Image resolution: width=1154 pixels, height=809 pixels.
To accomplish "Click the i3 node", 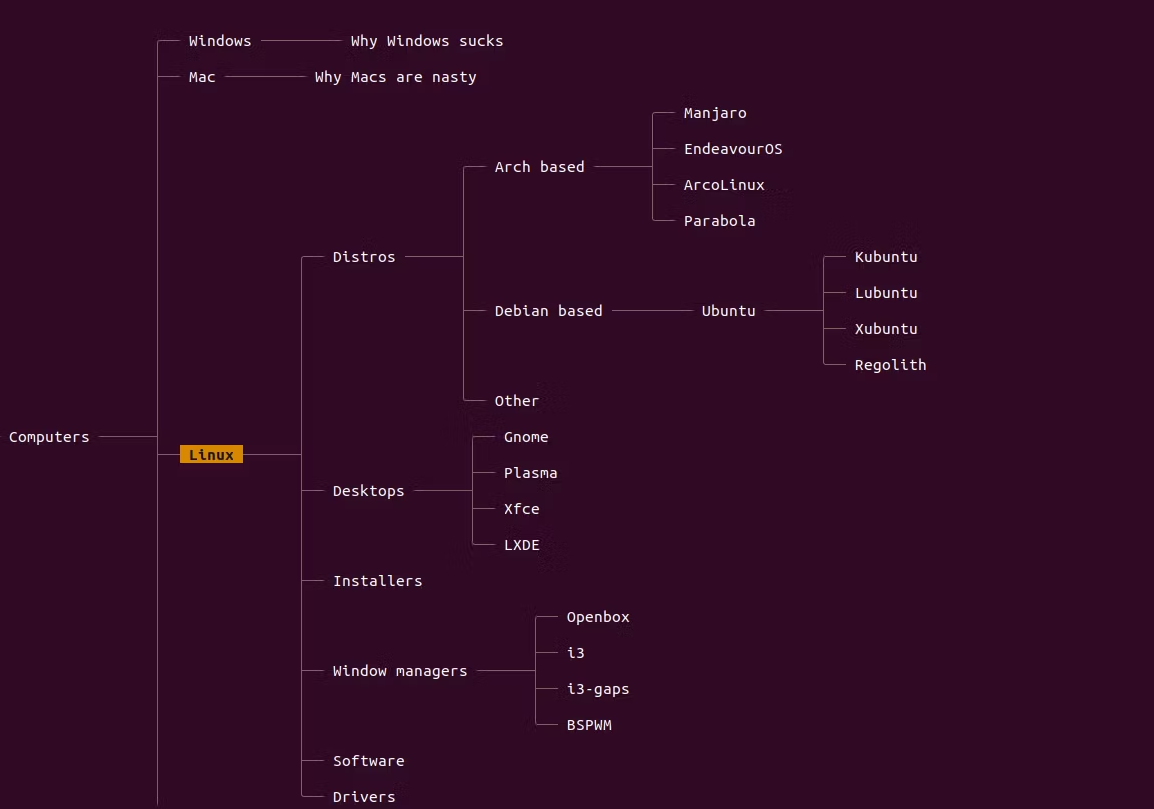I will pyautogui.click(x=576, y=653).
